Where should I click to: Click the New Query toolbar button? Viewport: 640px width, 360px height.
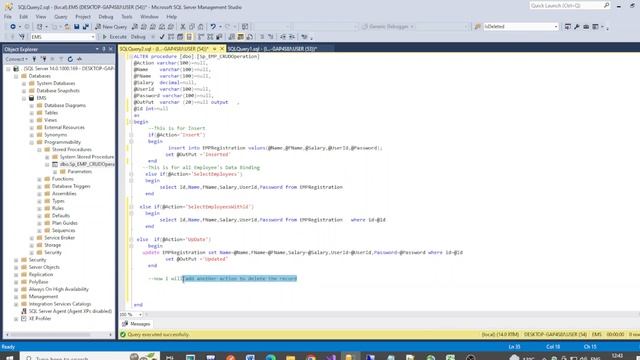[111, 27]
